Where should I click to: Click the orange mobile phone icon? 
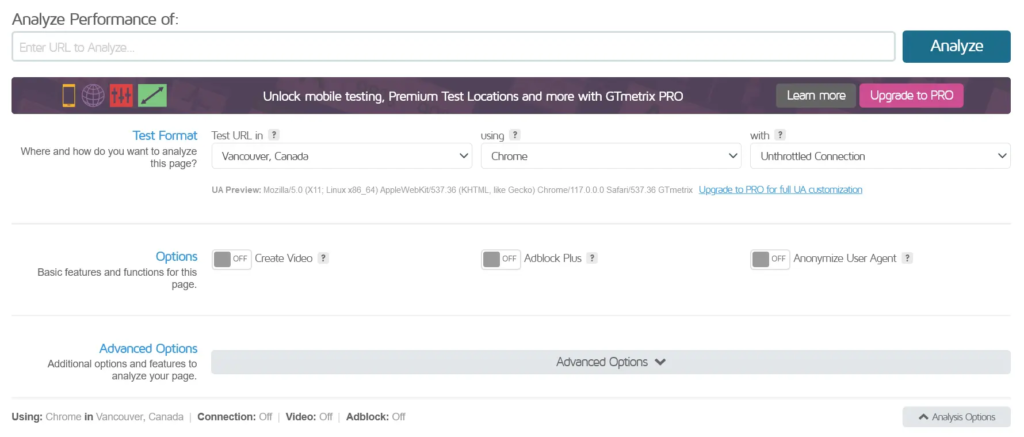(69, 95)
